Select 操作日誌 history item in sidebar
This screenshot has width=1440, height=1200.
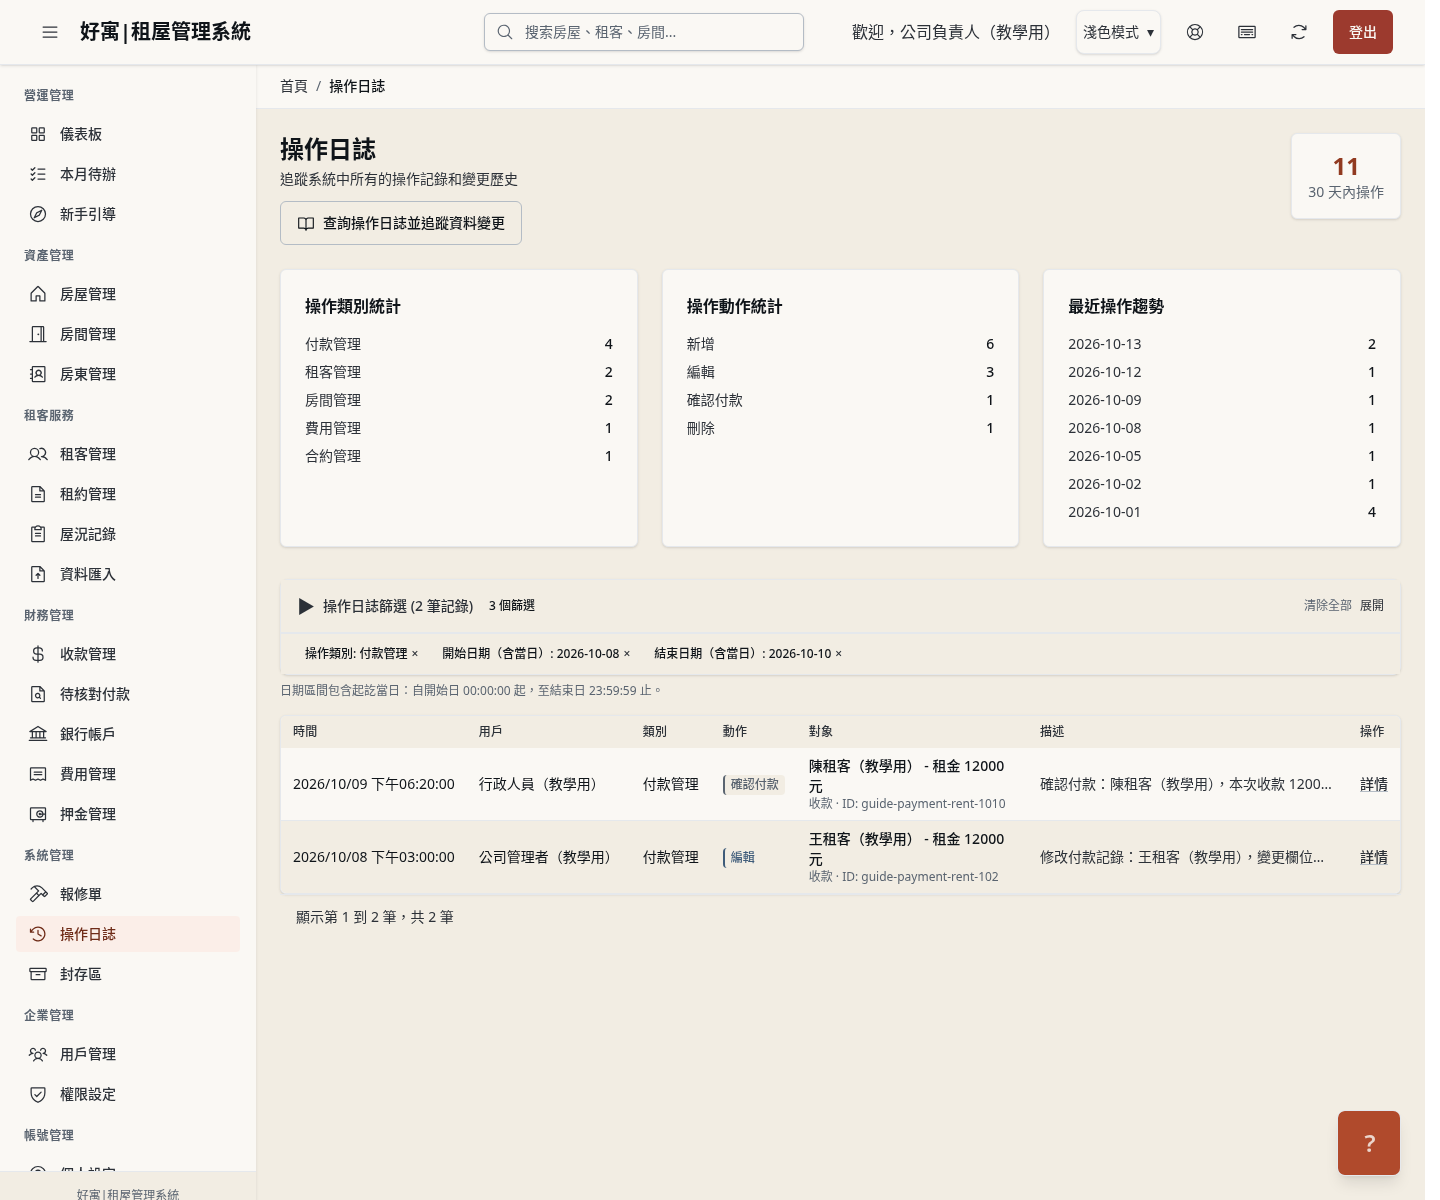(x=128, y=934)
